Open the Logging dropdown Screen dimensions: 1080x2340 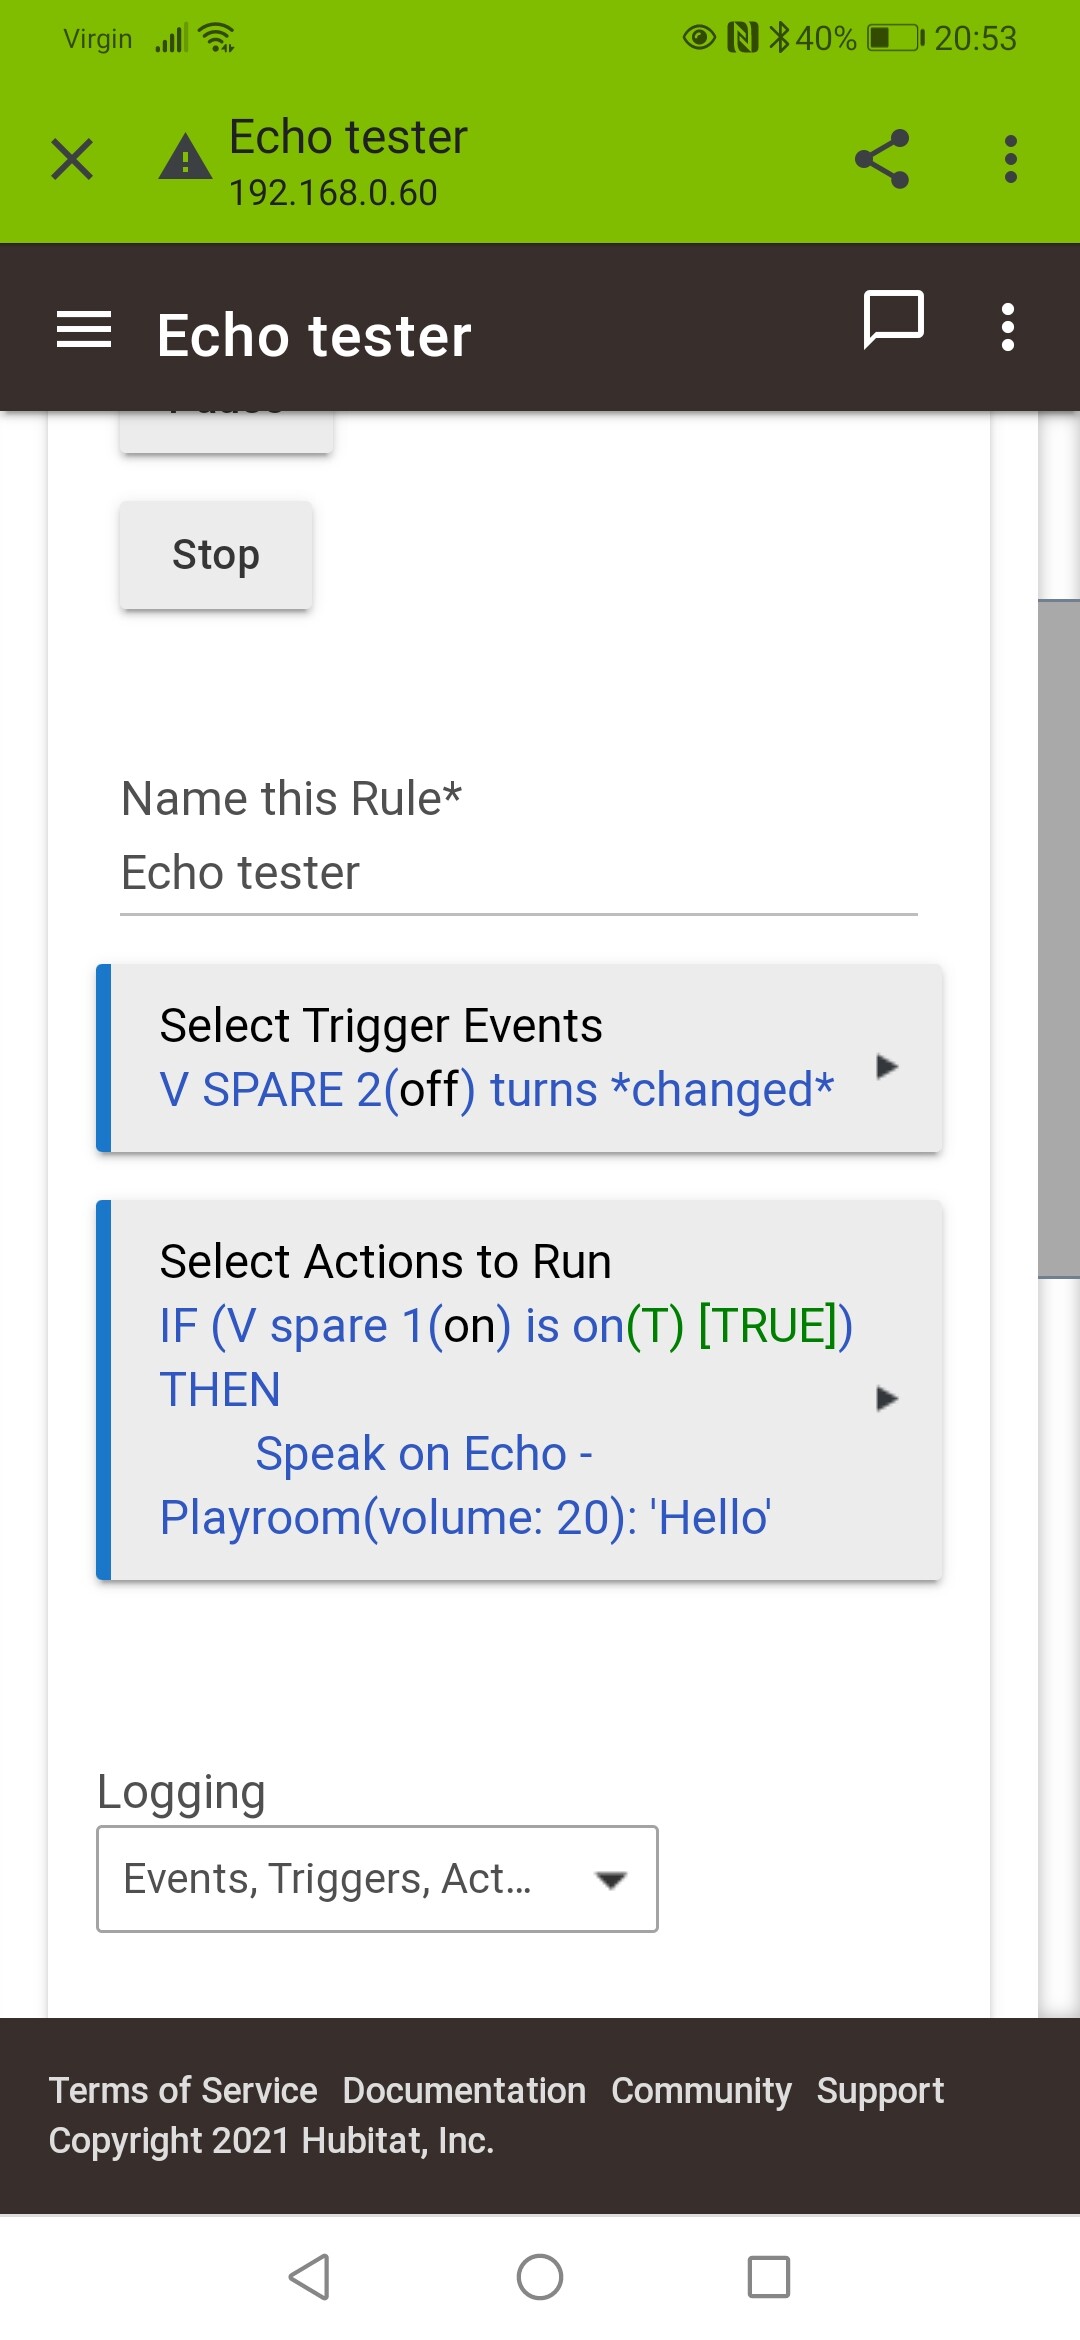click(x=377, y=1879)
